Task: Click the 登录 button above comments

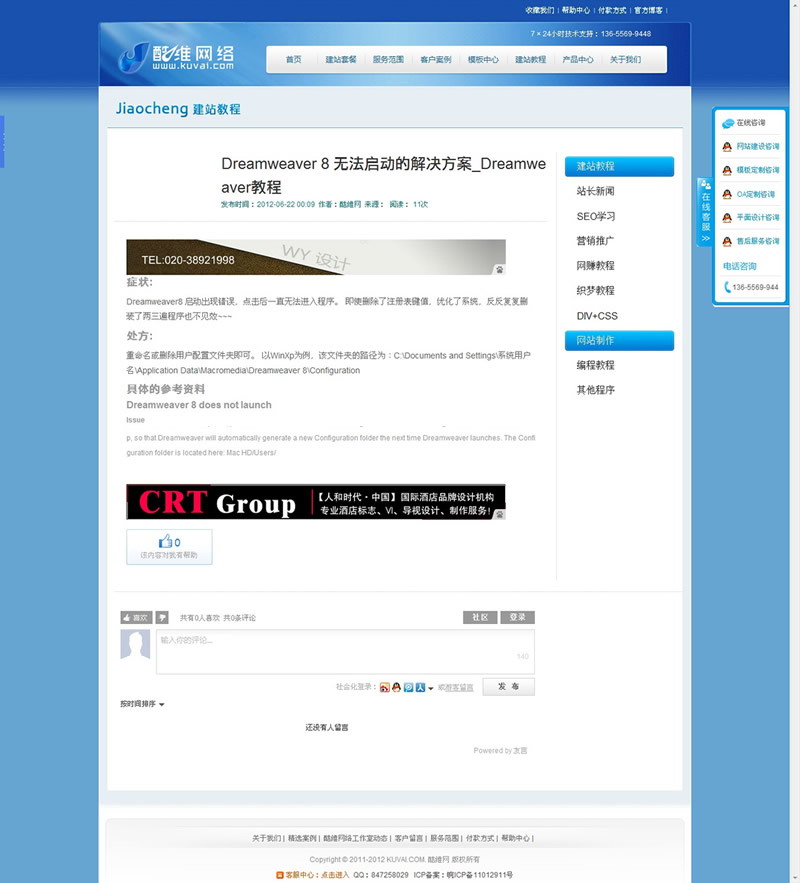Action: [517, 617]
